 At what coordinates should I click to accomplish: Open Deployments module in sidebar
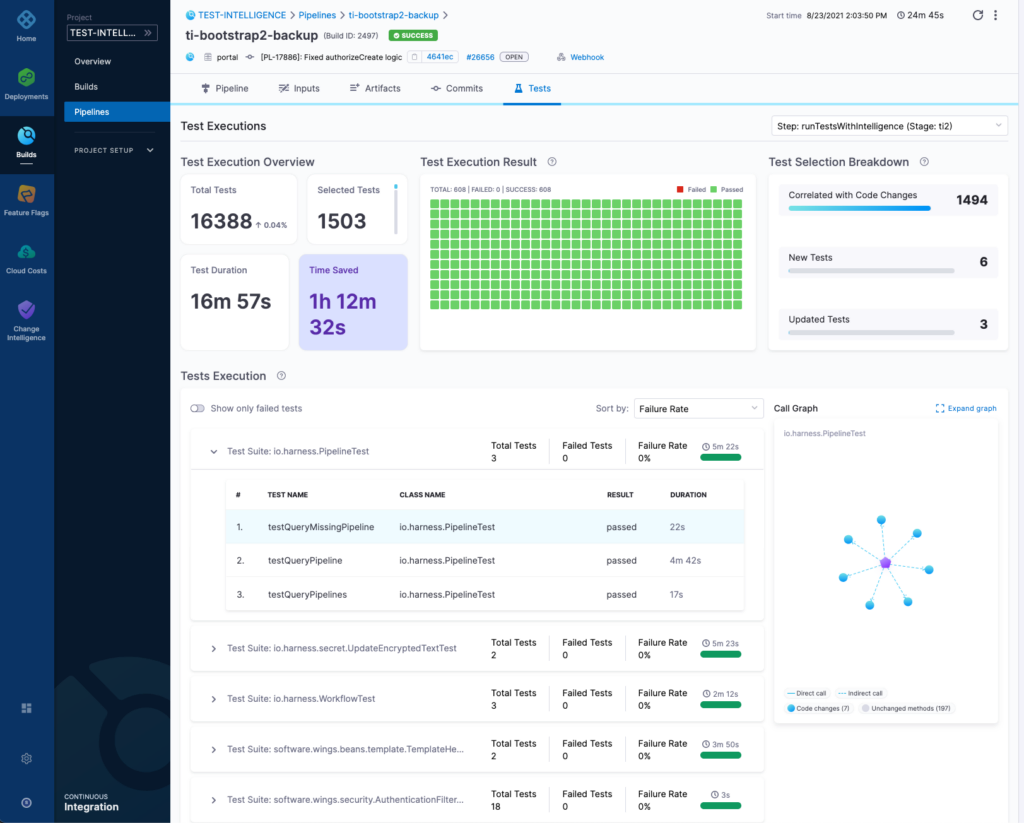pyautogui.click(x=26, y=84)
